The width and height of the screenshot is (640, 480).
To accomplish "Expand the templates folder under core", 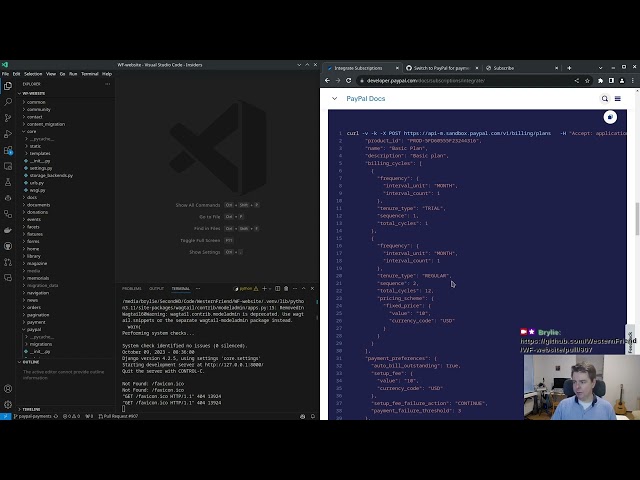I will click(40, 153).
